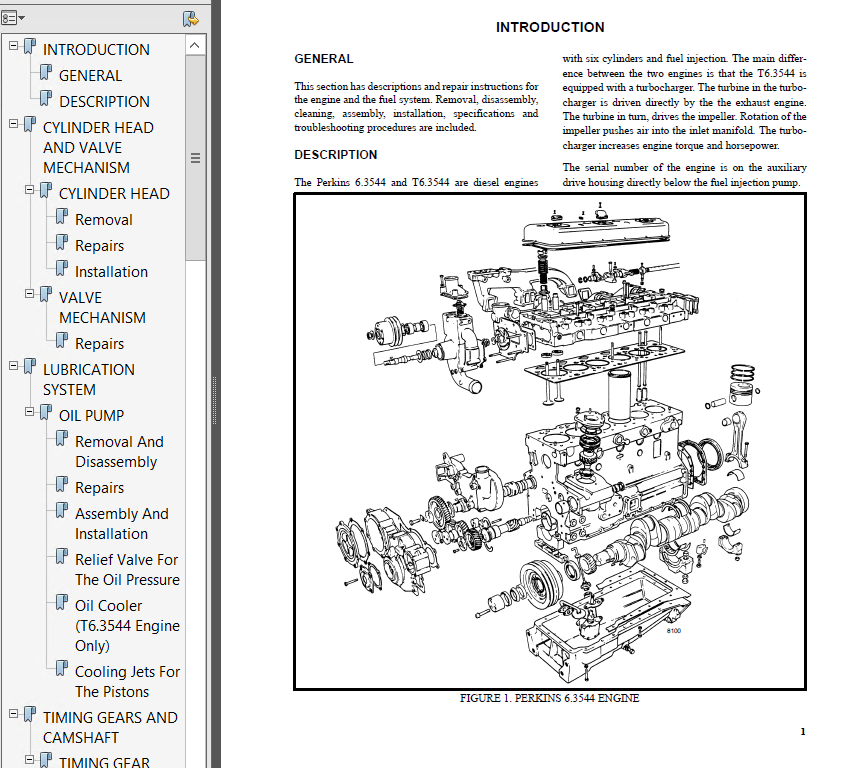Collapse the TIMING GEARS AND CAMSHAFT node
This screenshot has height=768, width=841.
coord(13,714)
